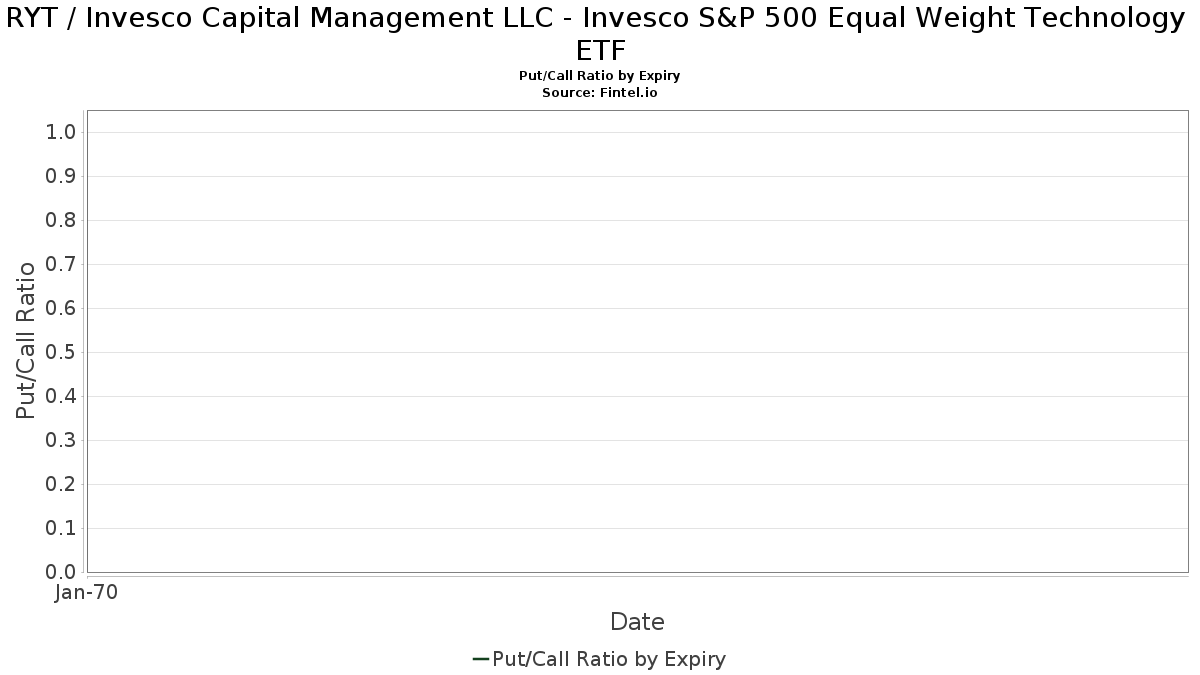Click the Date axis title

637,622
